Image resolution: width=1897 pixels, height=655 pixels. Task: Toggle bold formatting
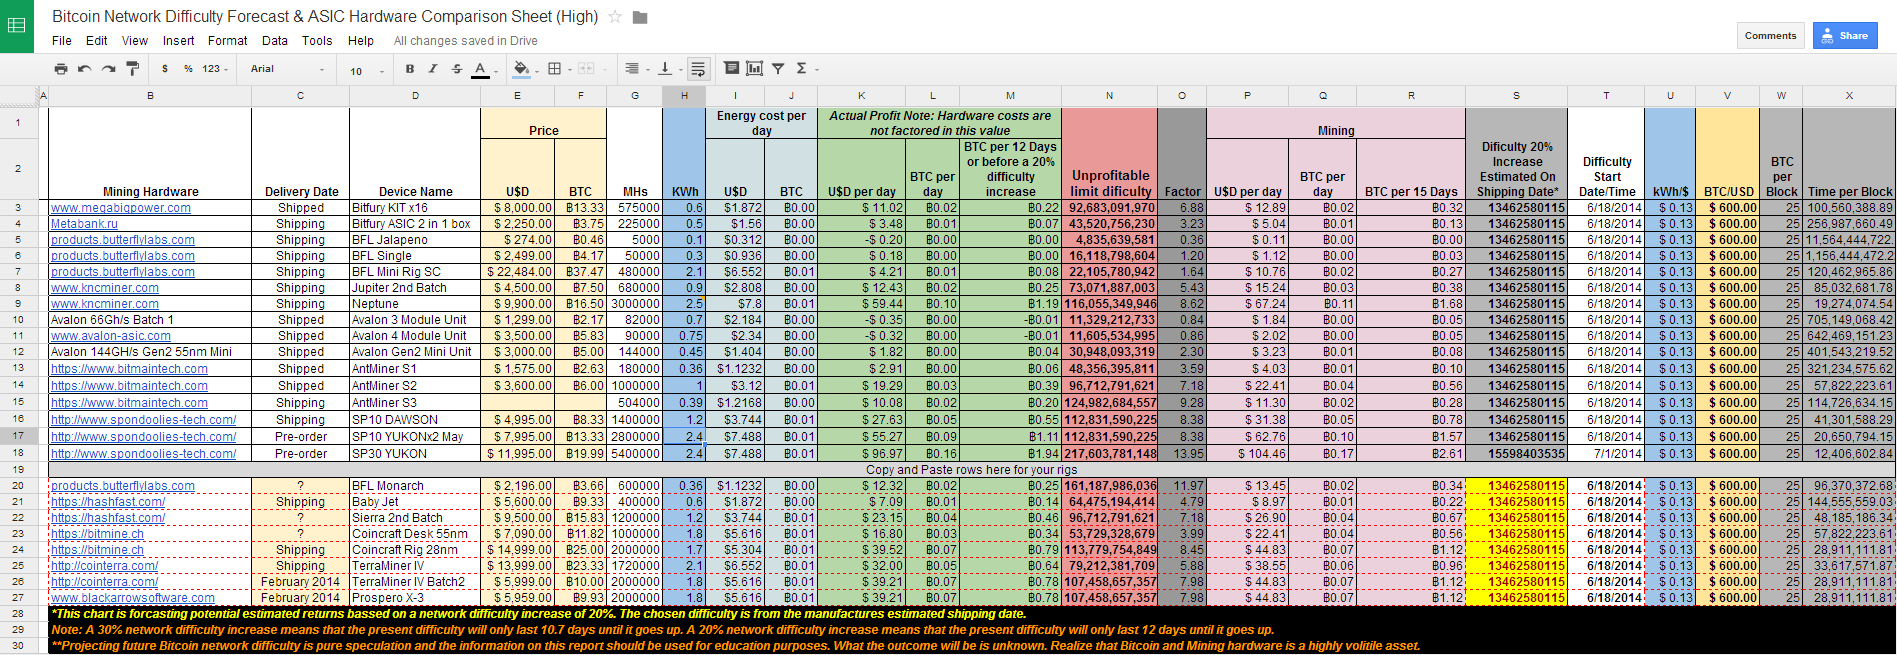click(409, 69)
